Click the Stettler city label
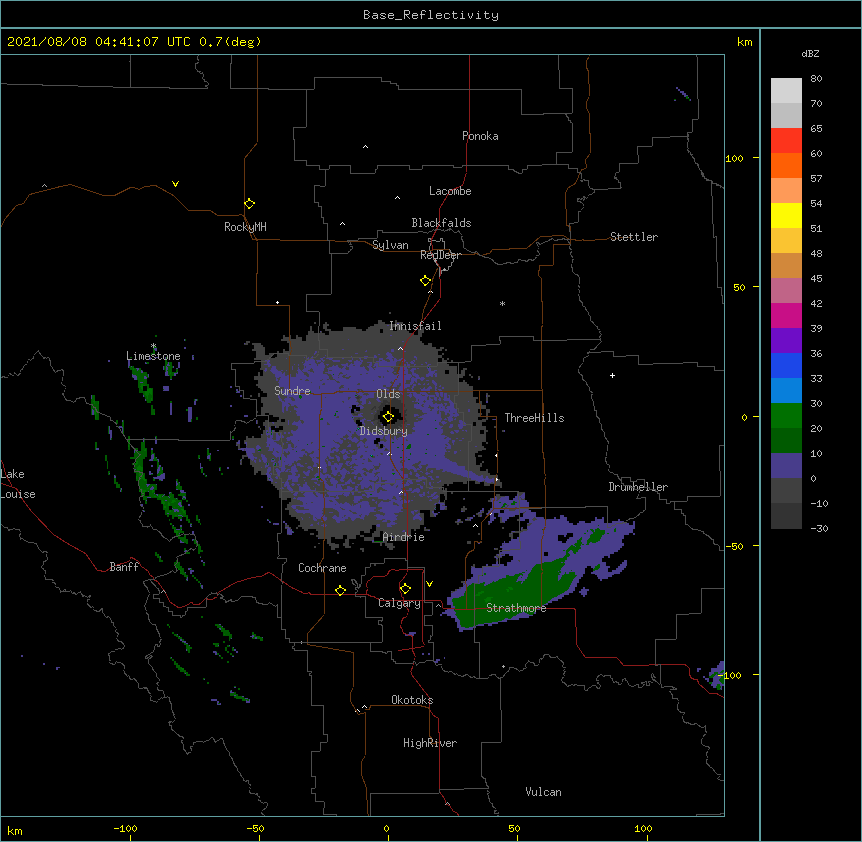This screenshot has height=842, width=862. pos(634,237)
